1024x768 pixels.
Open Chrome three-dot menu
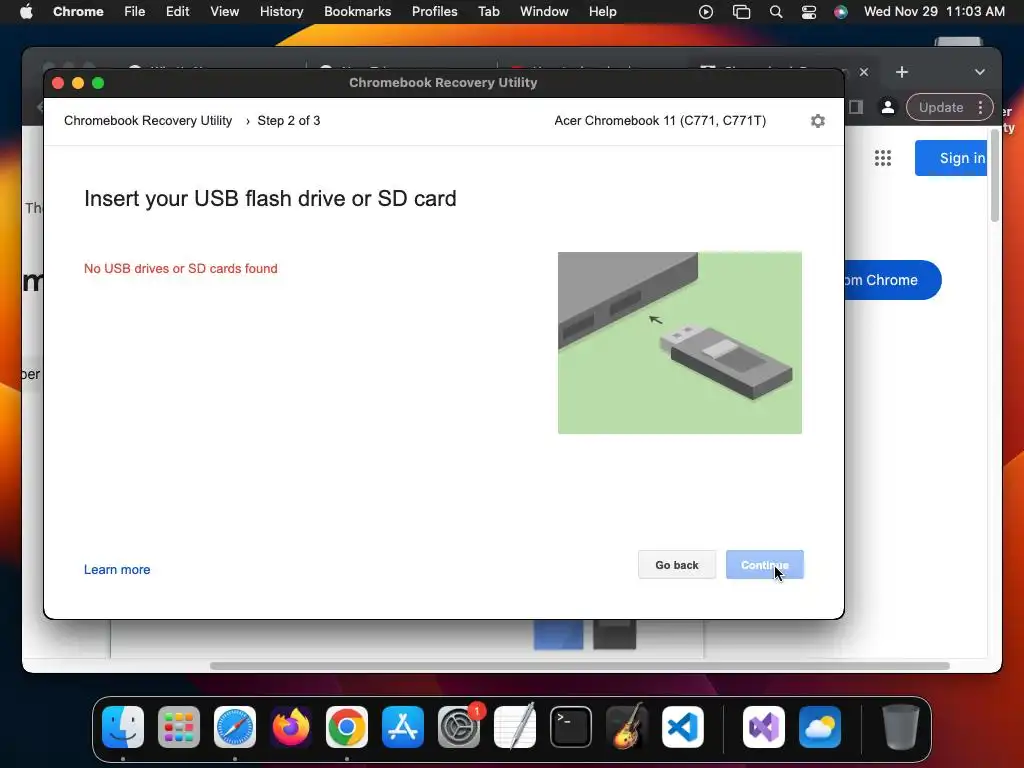[980, 107]
